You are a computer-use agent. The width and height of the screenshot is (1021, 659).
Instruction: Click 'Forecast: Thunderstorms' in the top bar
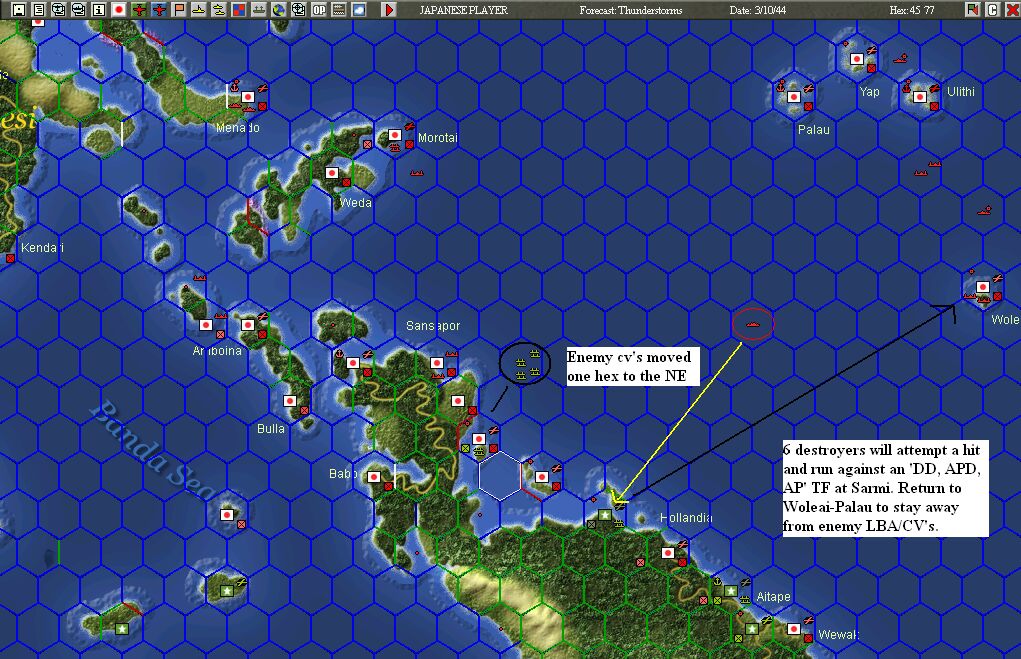[x=630, y=10]
